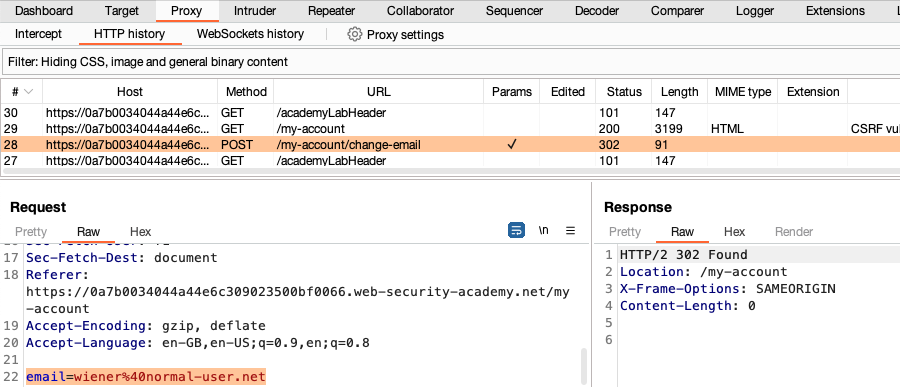
Task: Click the Sec-Fetch-Dest header line
Action: [x=122, y=258]
